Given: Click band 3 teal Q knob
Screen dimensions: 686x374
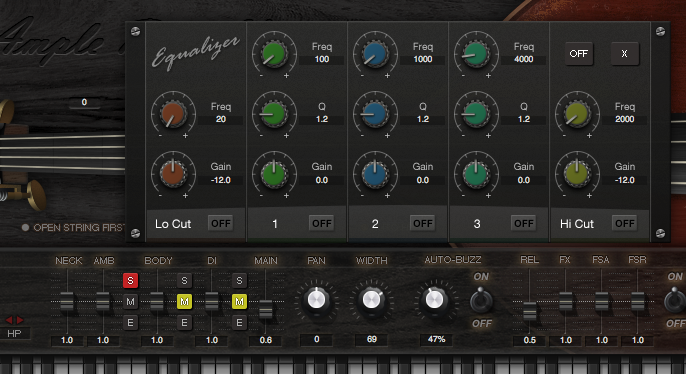Looking at the screenshot, I should (476, 113).
